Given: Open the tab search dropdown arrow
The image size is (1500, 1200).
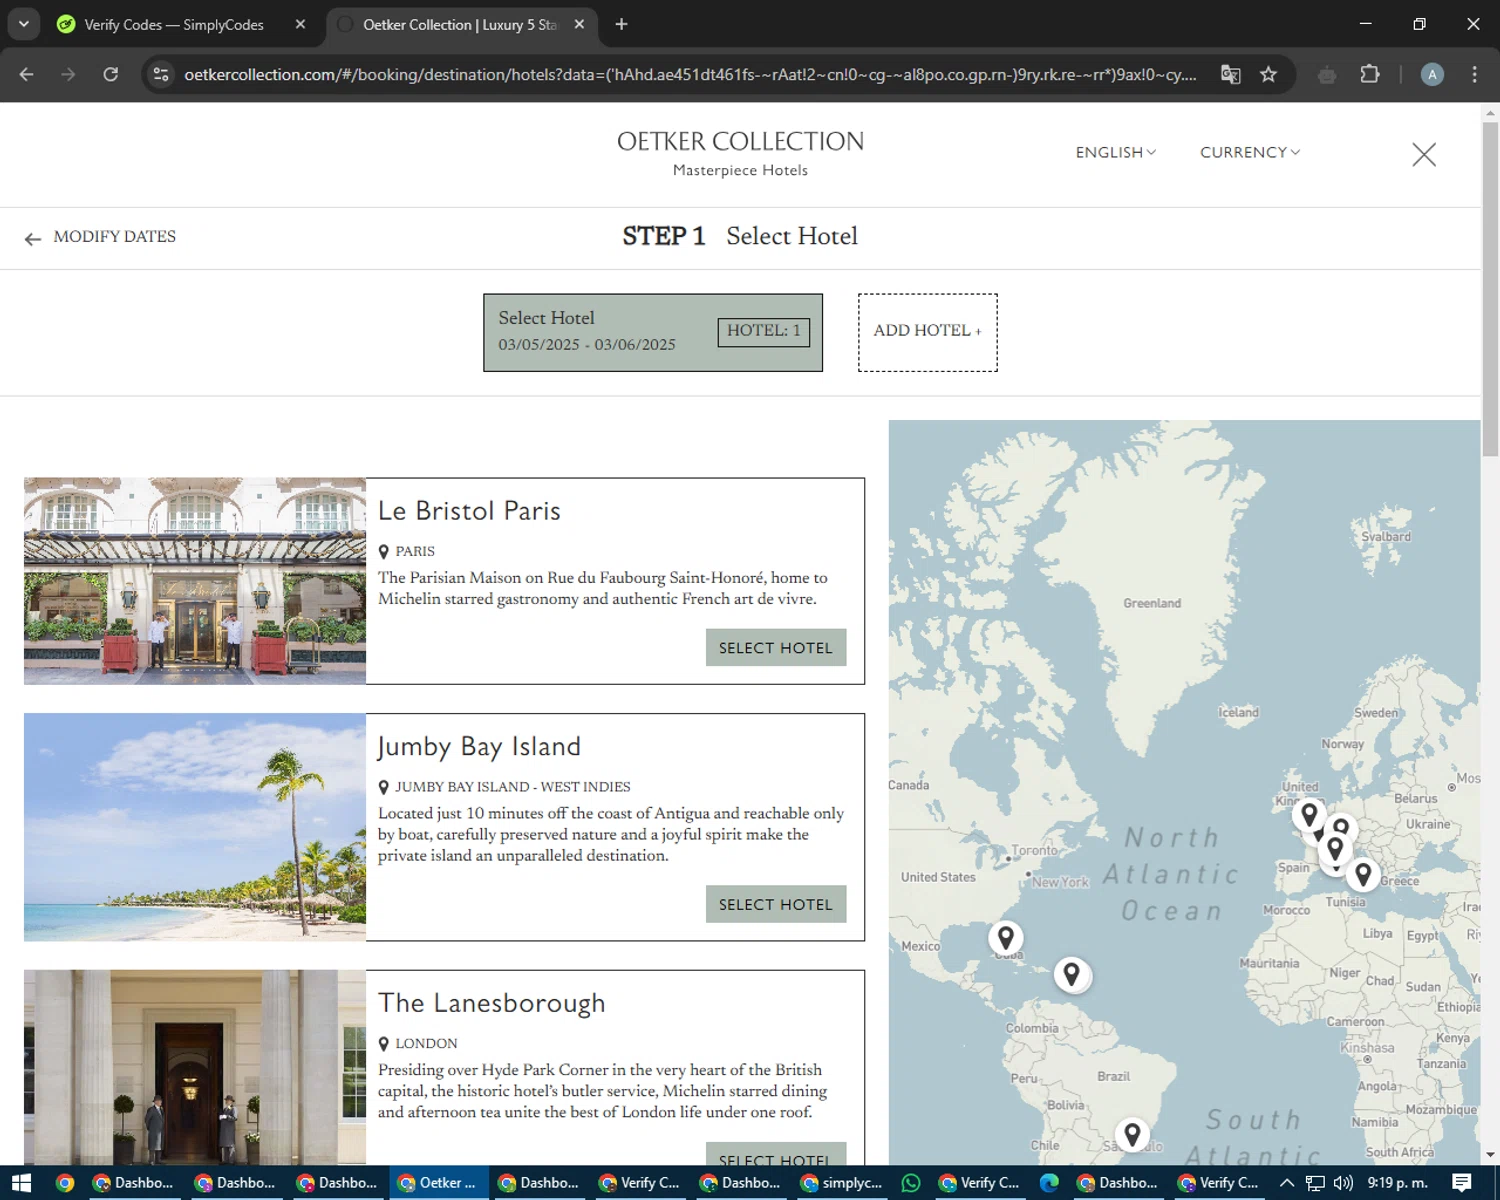Looking at the screenshot, I should (x=23, y=24).
